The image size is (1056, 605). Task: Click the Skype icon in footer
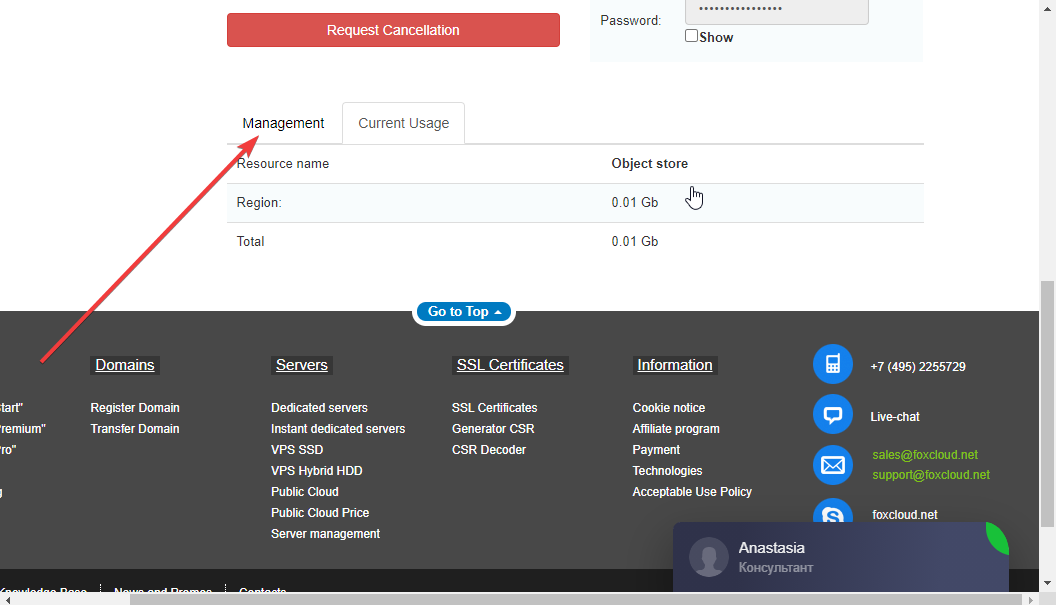click(x=832, y=514)
